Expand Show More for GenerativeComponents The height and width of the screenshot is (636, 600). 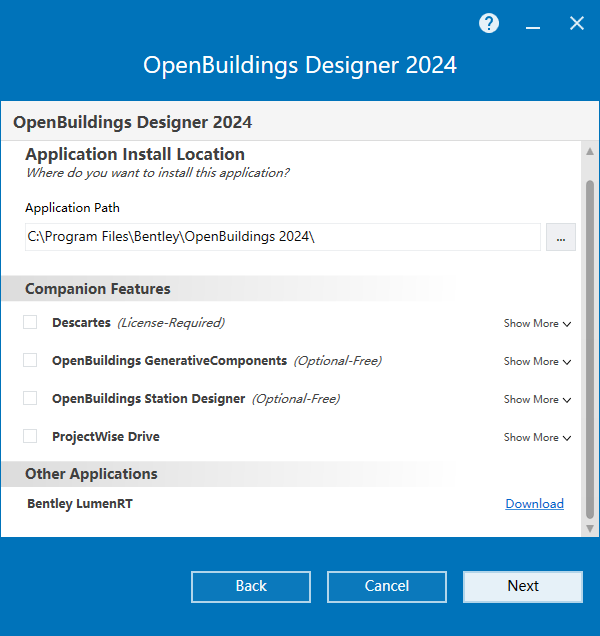pyautogui.click(x=537, y=362)
